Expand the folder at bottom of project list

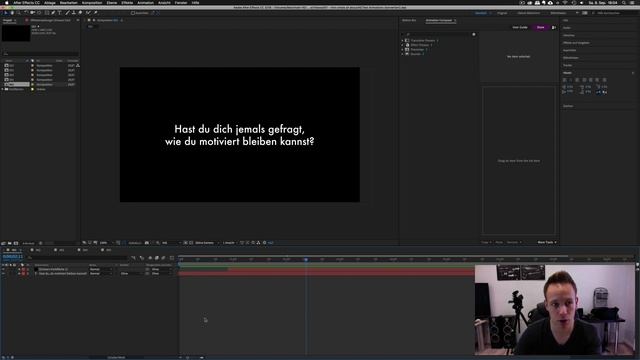point(2,89)
